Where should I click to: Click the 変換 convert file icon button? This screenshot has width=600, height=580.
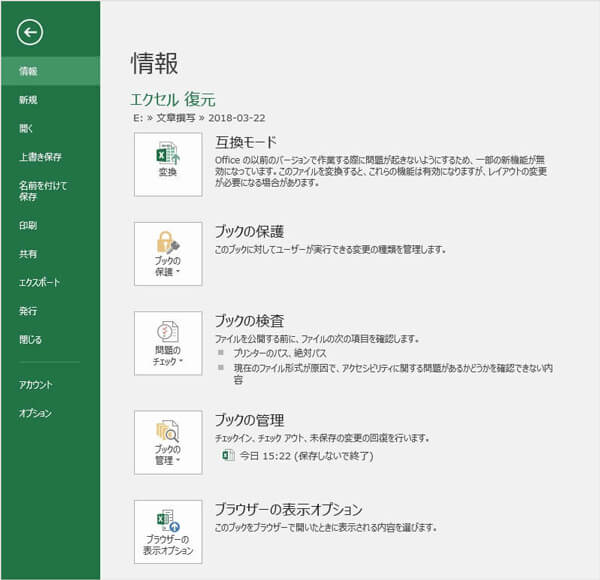tap(168, 165)
